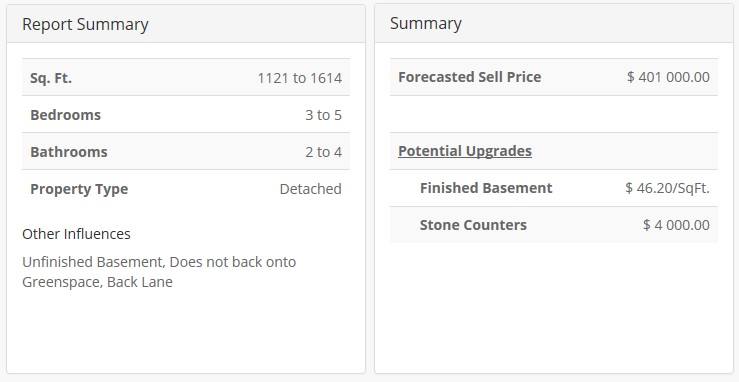This screenshot has height=382, width=739.
Task: Select the Property Type label
Action: 79,189
